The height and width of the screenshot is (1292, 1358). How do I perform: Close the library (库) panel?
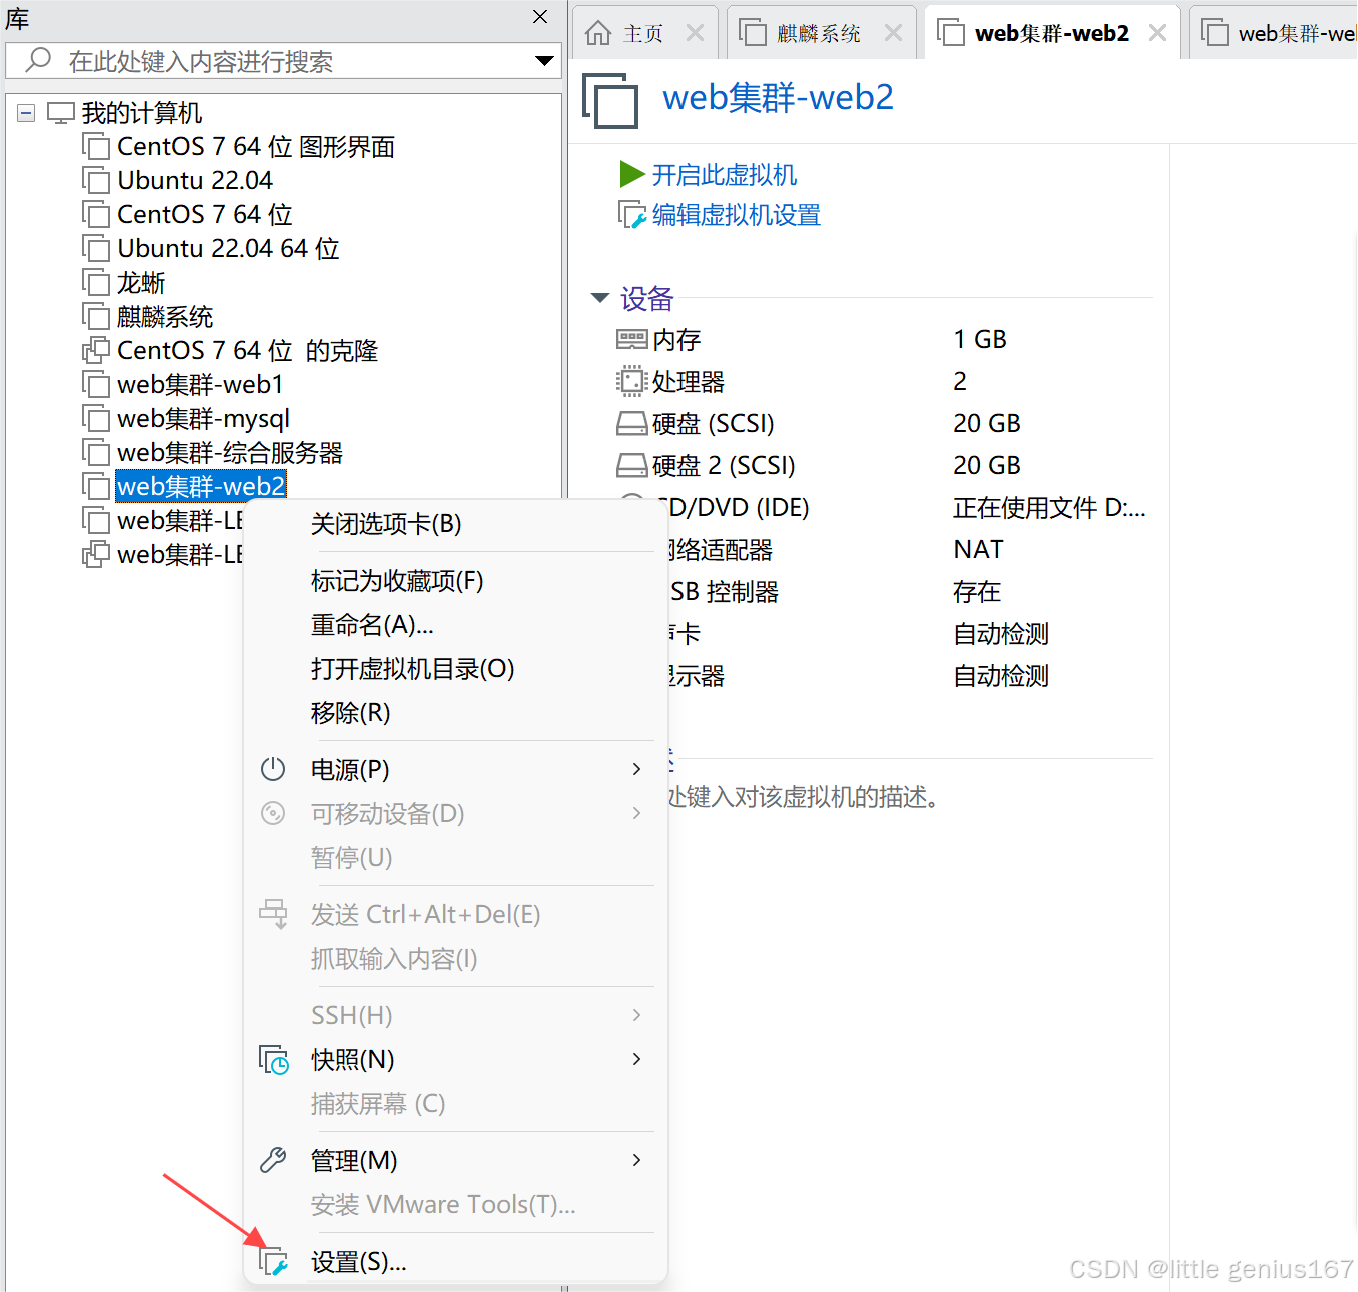pos(540,16)
